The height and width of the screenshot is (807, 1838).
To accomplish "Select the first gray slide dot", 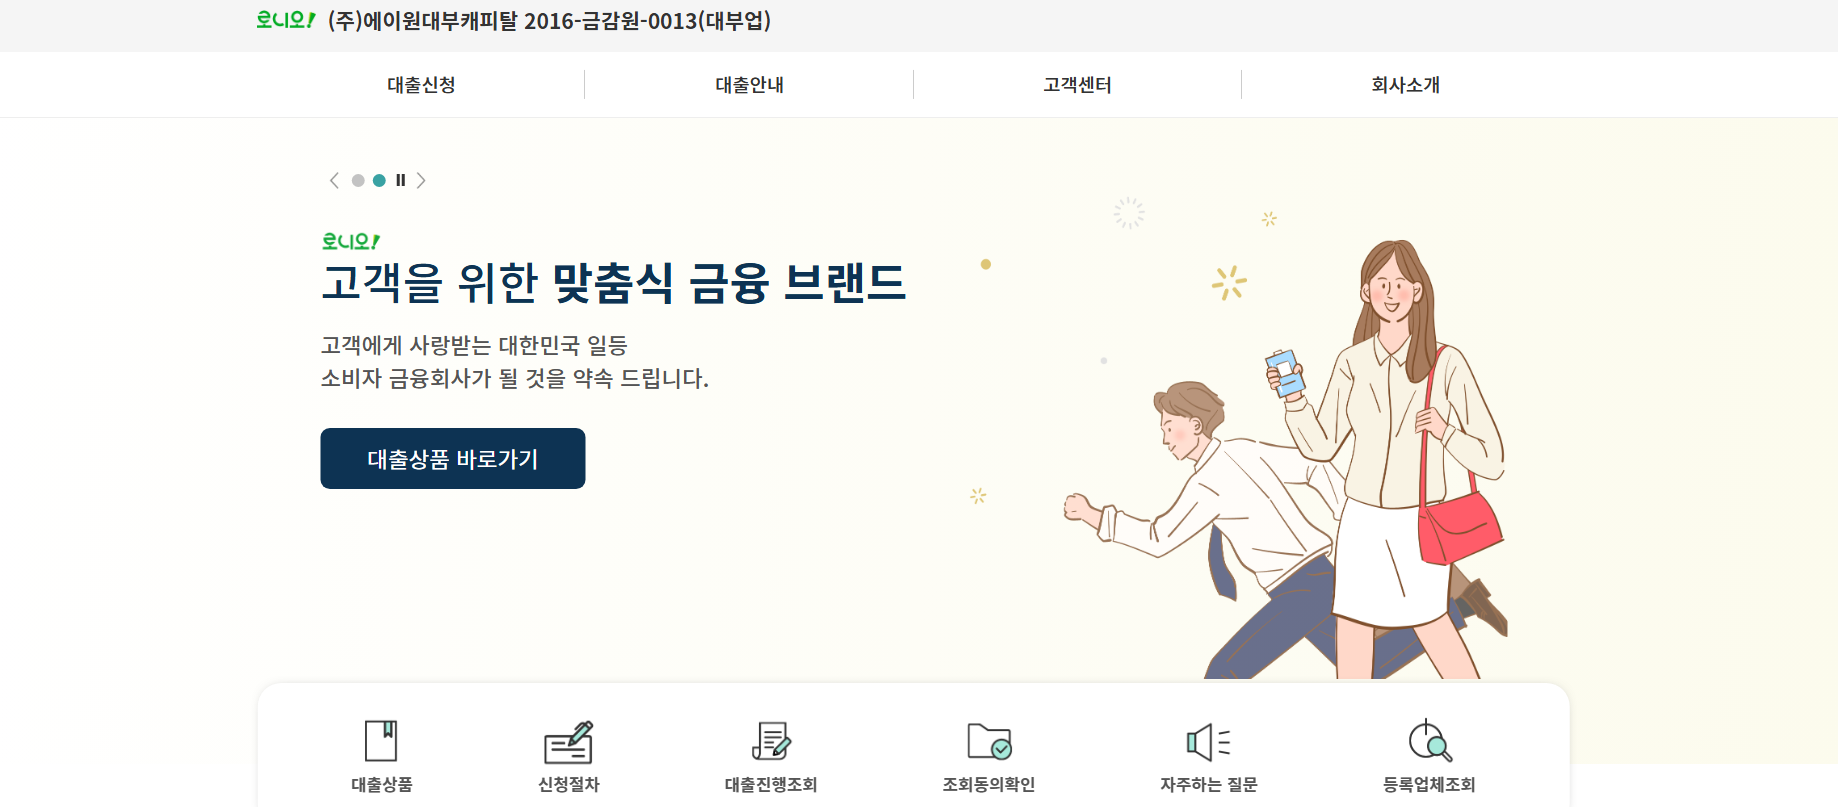I will pos(358,181).
